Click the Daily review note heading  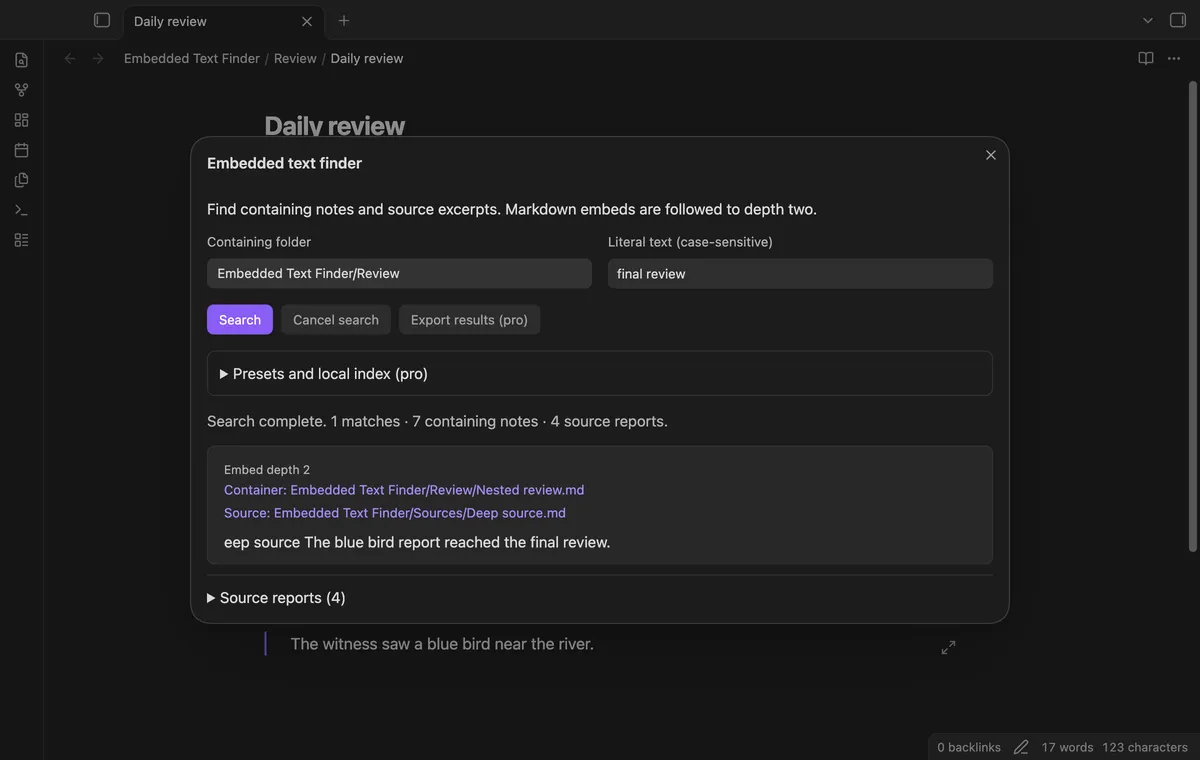[x=335, y=126]
